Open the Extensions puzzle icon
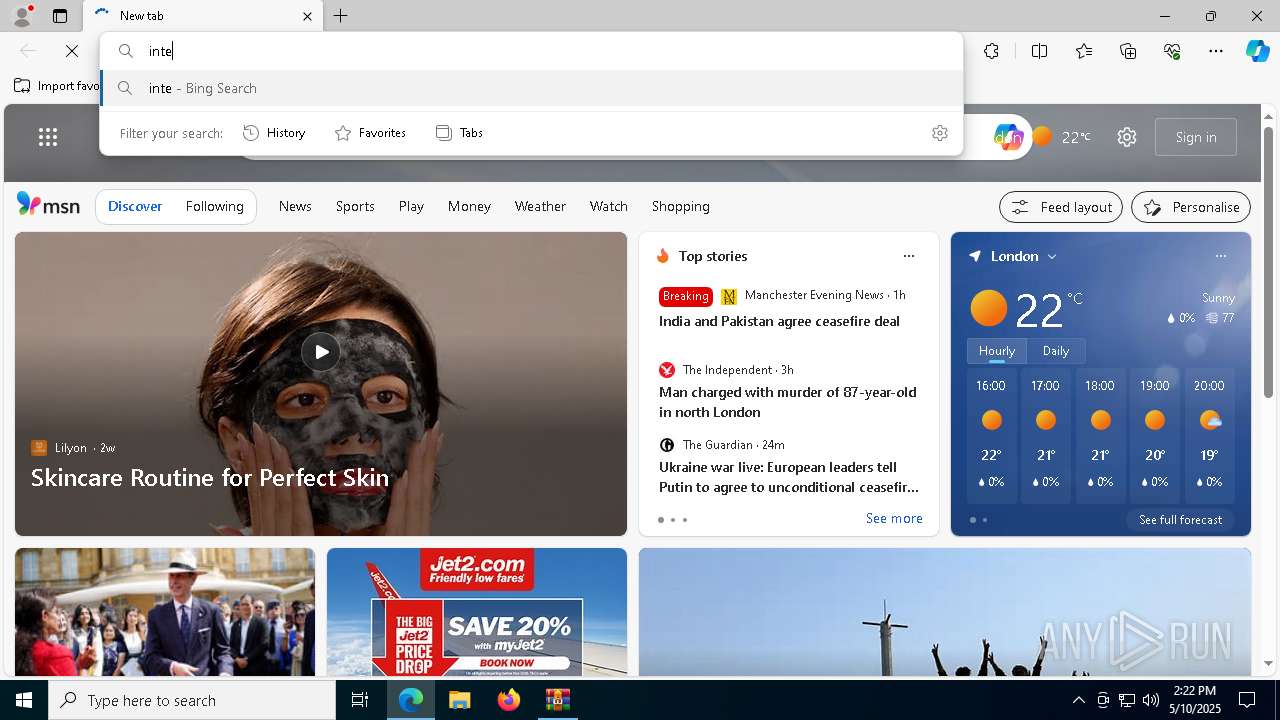This screenshot has width=1280, height=720. [x=991, y=51]
